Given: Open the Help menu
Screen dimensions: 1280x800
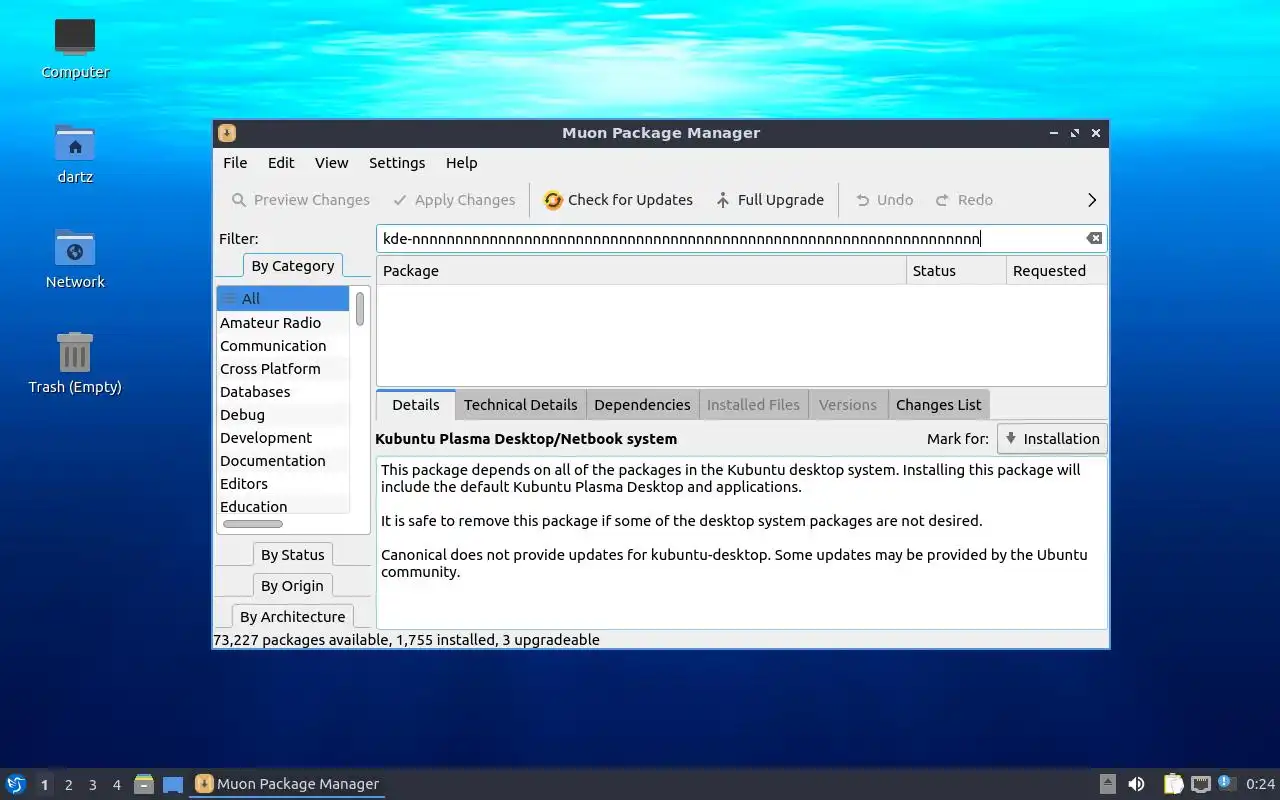Looking at the screenshot, I should (x=461, y=163).
